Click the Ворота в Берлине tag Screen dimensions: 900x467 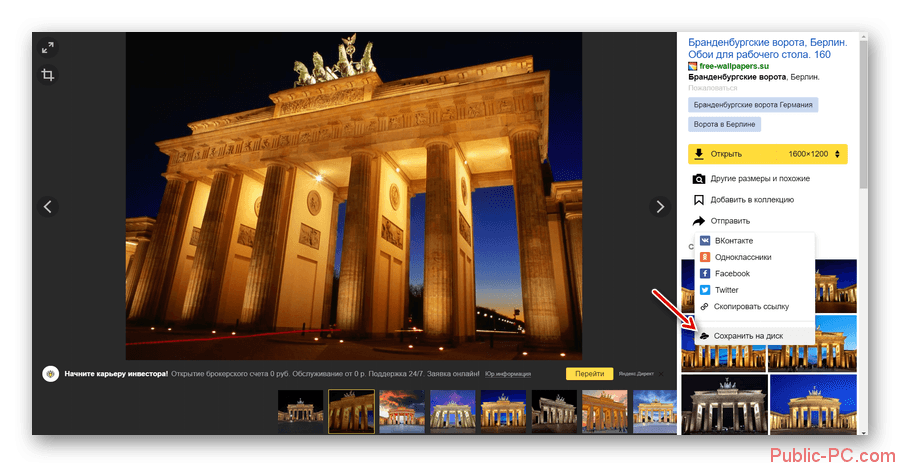point(724,124)
